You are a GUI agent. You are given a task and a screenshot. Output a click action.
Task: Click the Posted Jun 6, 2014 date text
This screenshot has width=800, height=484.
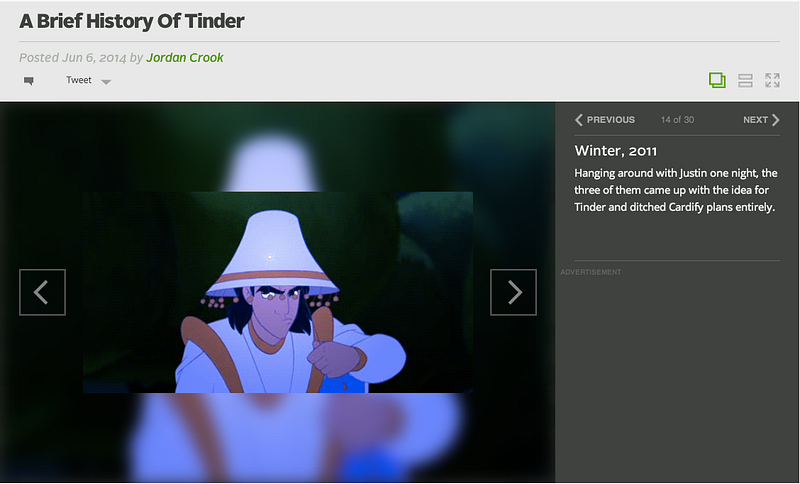coord(72,58)
